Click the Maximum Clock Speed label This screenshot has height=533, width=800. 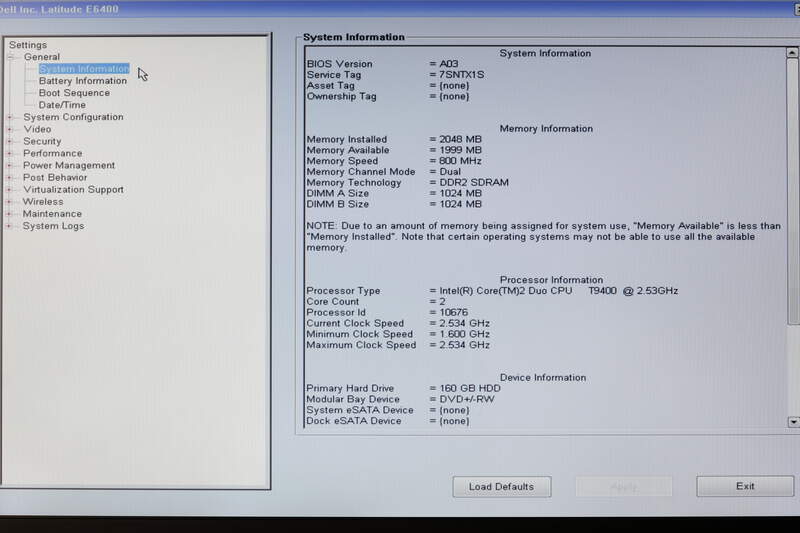pyautogui.click(x=361, y=345)
